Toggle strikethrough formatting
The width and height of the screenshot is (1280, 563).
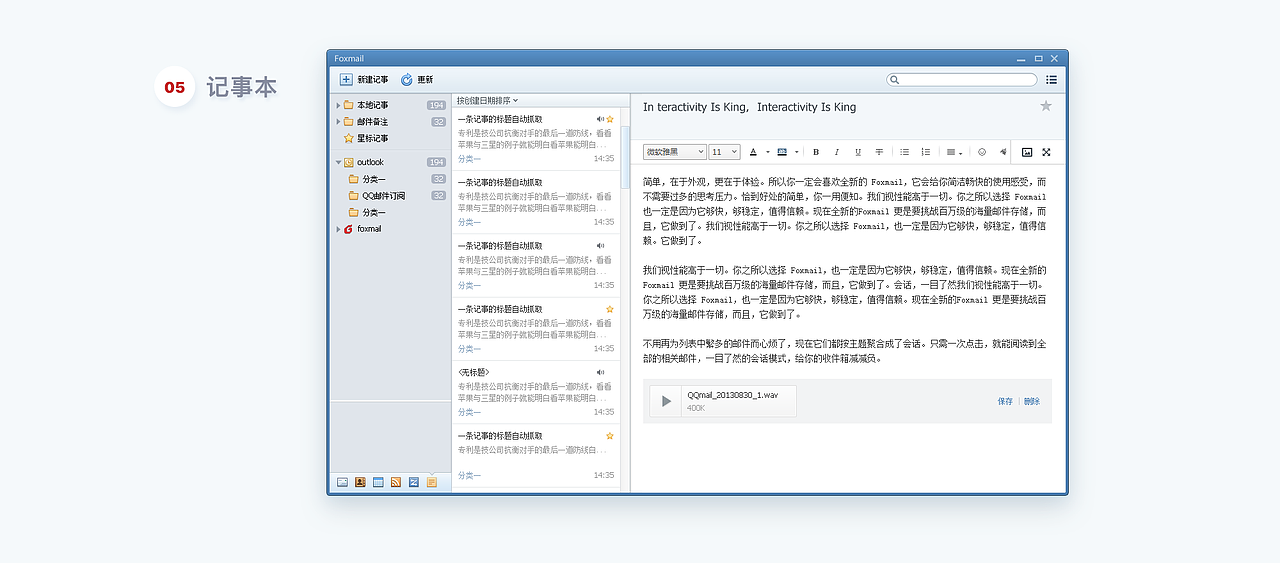click(879, 152)
